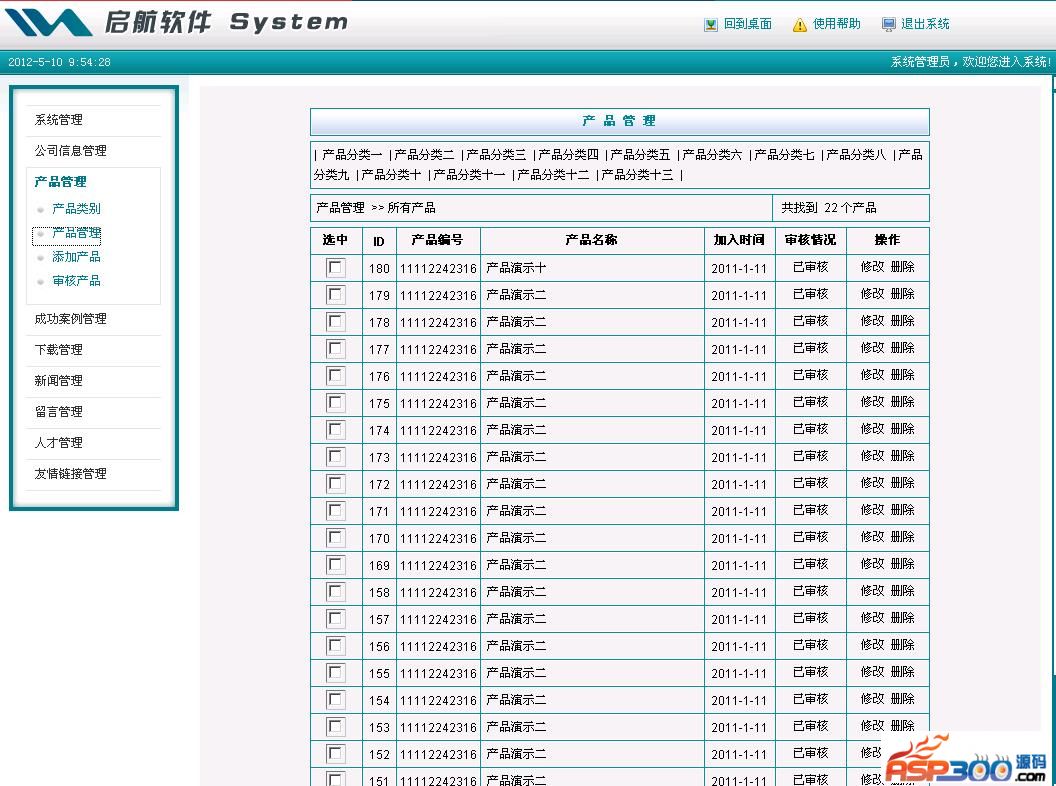Open 审核产品 in the sidebar submenu
This screenshot has width=1056, height=786.
pyautogui.click(x=76, y=281)
